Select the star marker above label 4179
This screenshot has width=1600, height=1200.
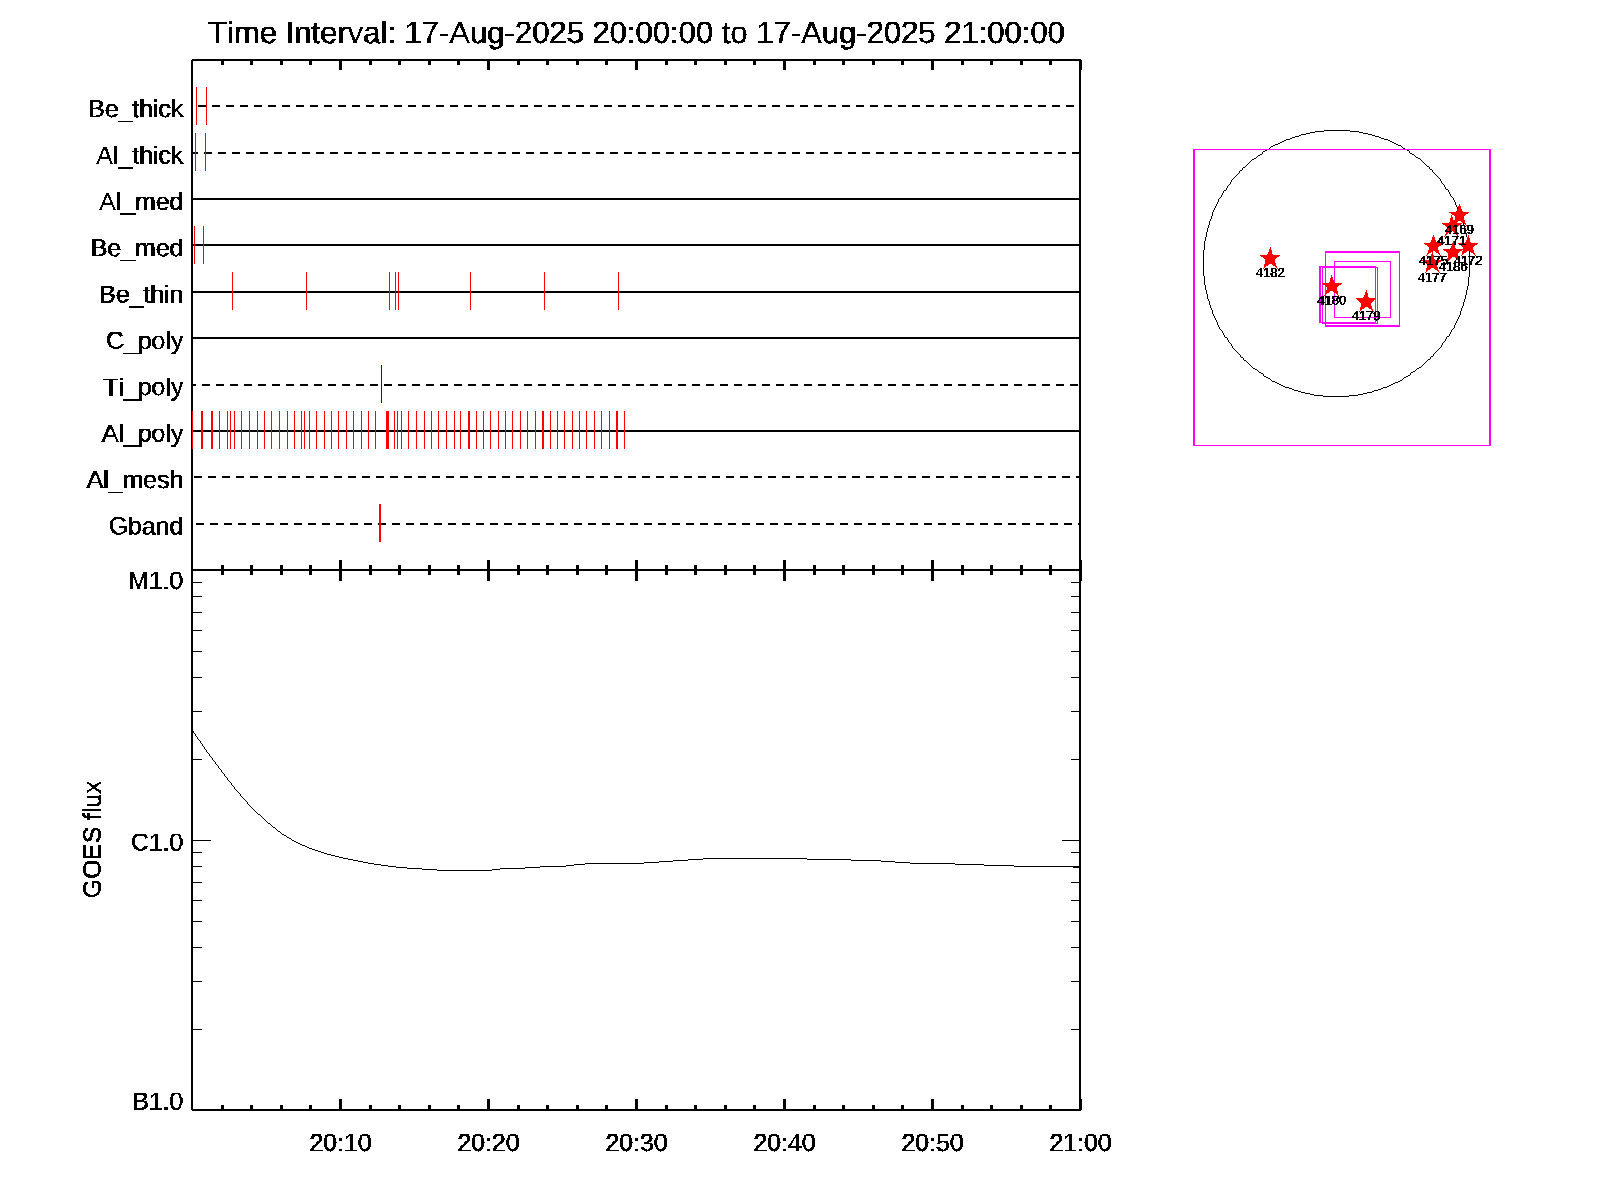tap(1365, 302)
